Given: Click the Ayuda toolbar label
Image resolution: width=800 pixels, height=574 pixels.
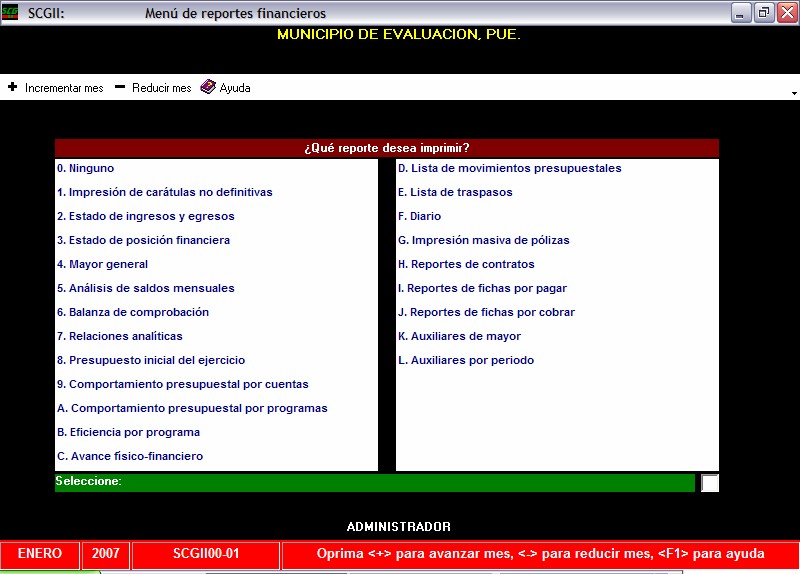Looking at the screenshot, I should (x=235, y=88).
